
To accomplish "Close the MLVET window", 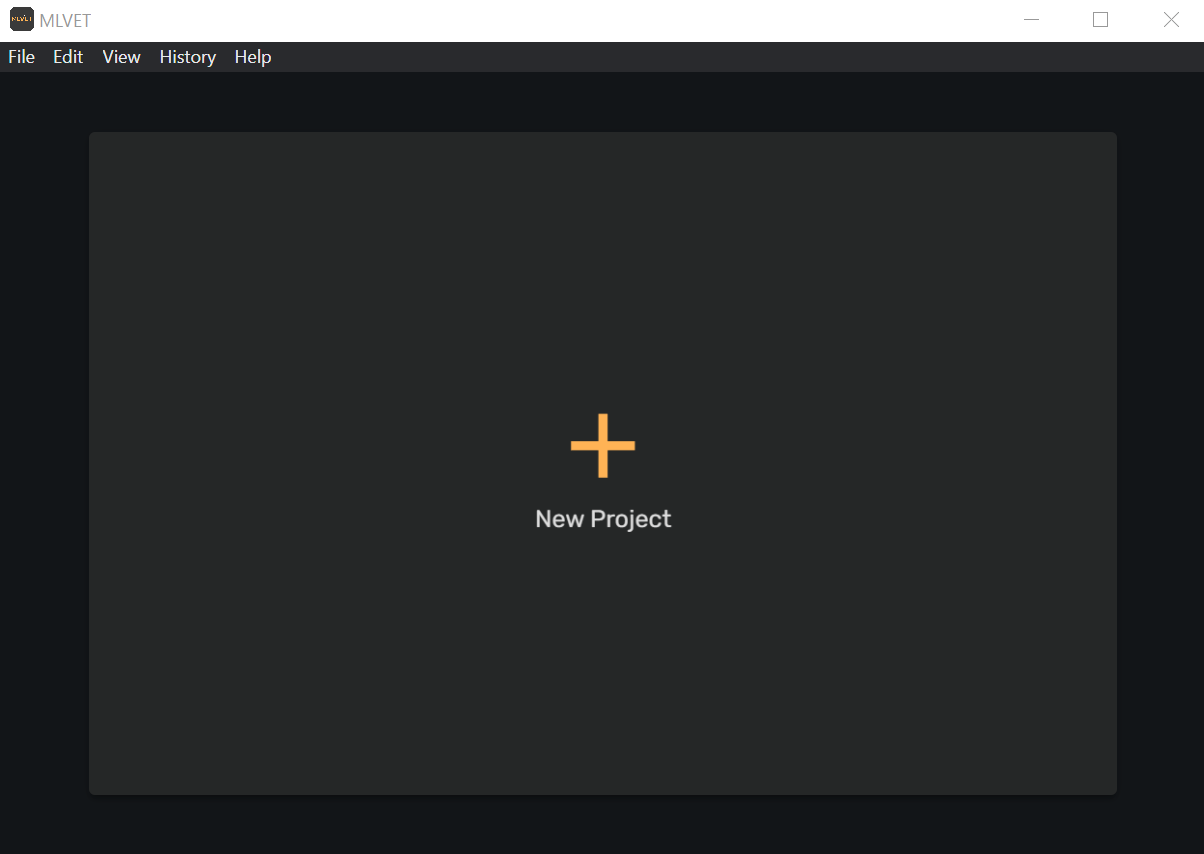I will 1171,20.
